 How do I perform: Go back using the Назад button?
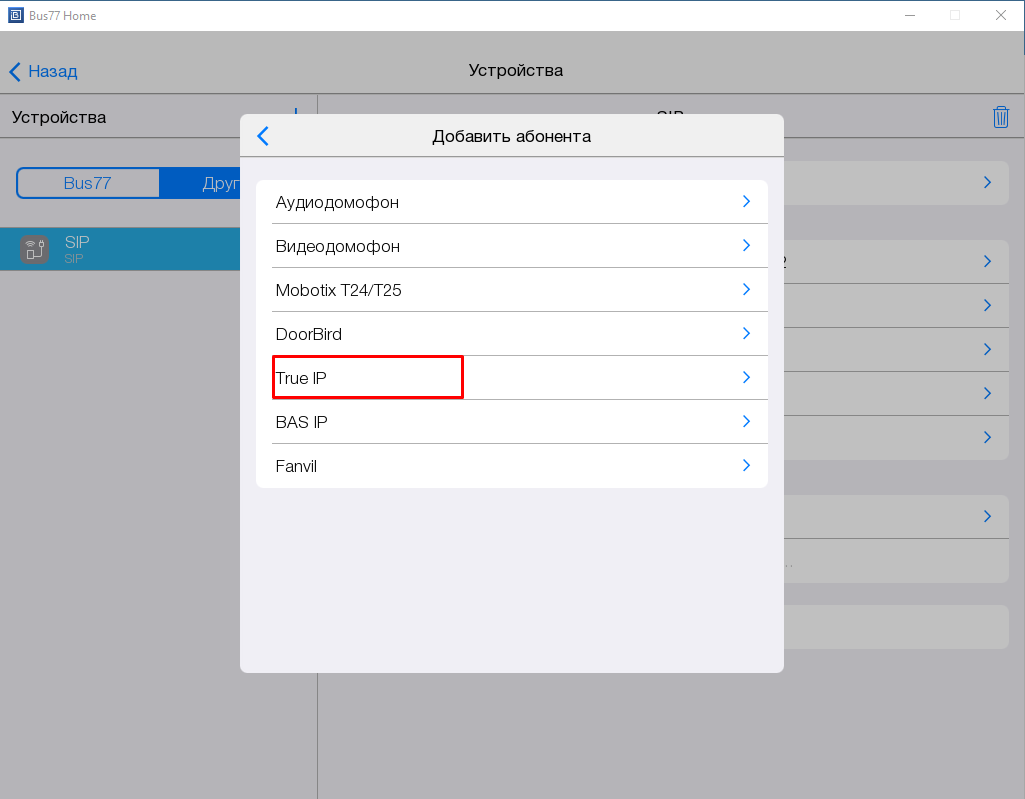43,71
